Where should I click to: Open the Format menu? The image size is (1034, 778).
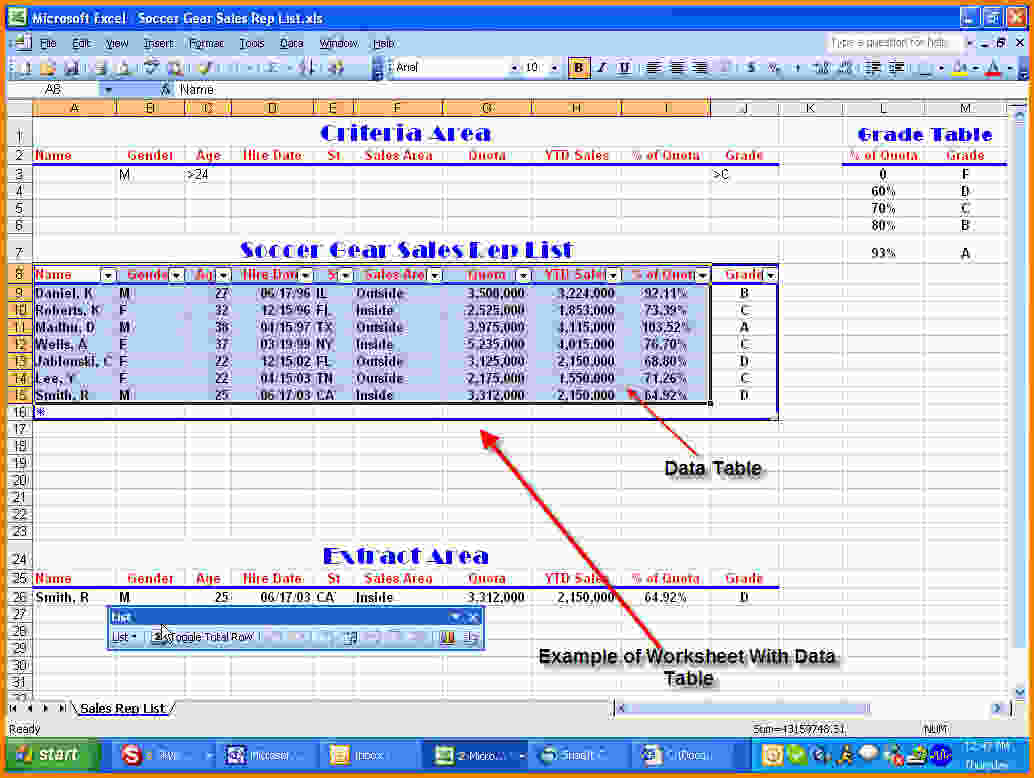(x=206, y=43)
